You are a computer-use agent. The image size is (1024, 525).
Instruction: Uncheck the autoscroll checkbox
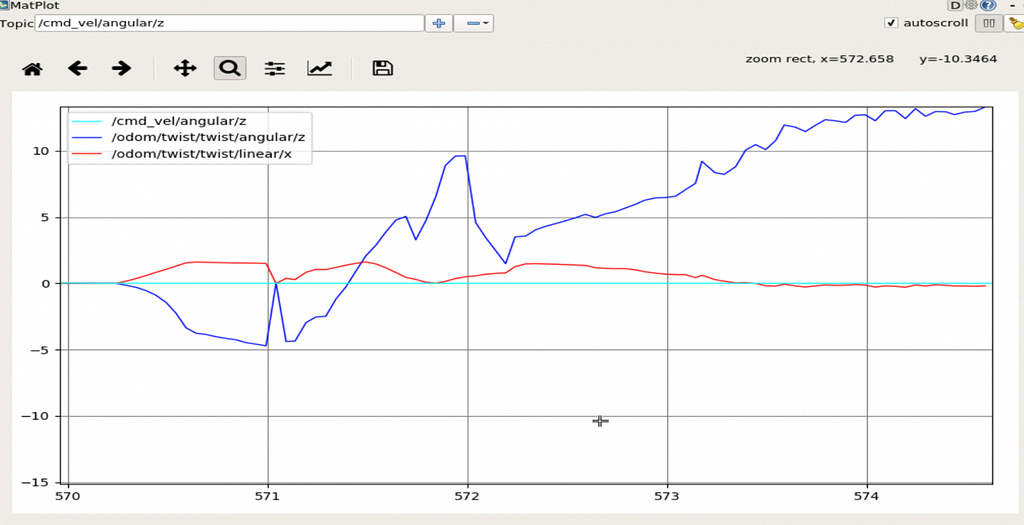(x=891, y=23)
